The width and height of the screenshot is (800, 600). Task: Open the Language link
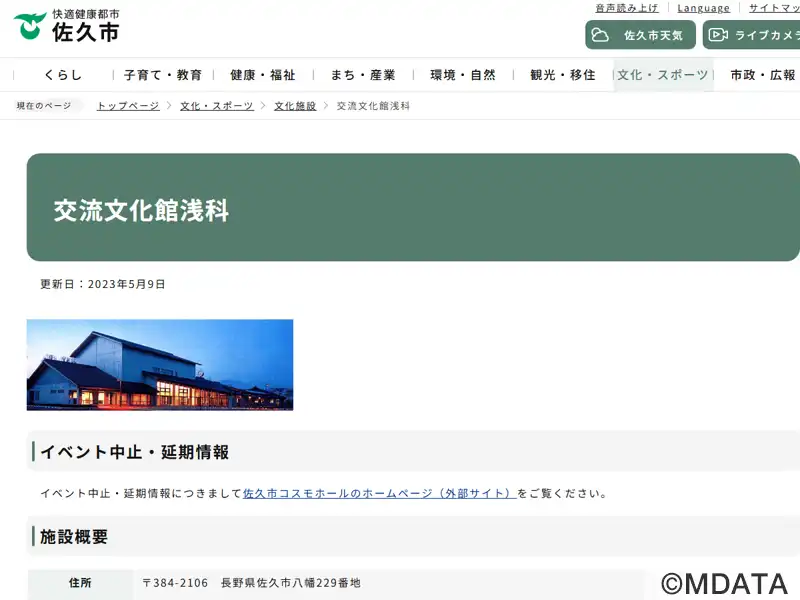(x=704, y=8)
